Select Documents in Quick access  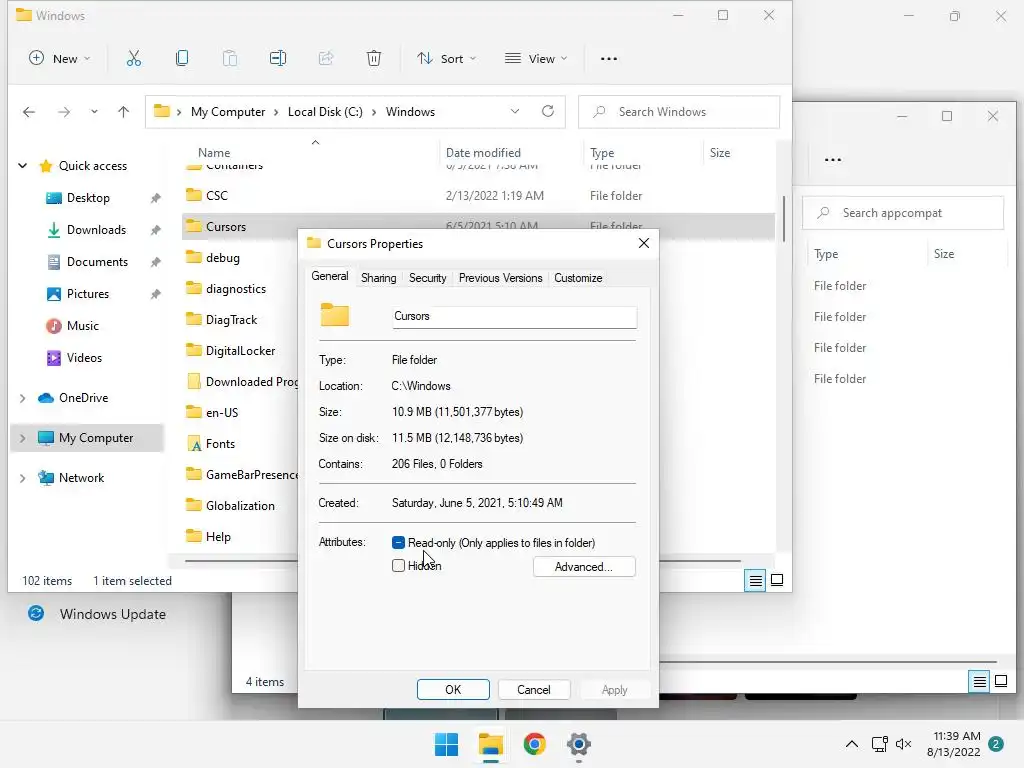97,262
